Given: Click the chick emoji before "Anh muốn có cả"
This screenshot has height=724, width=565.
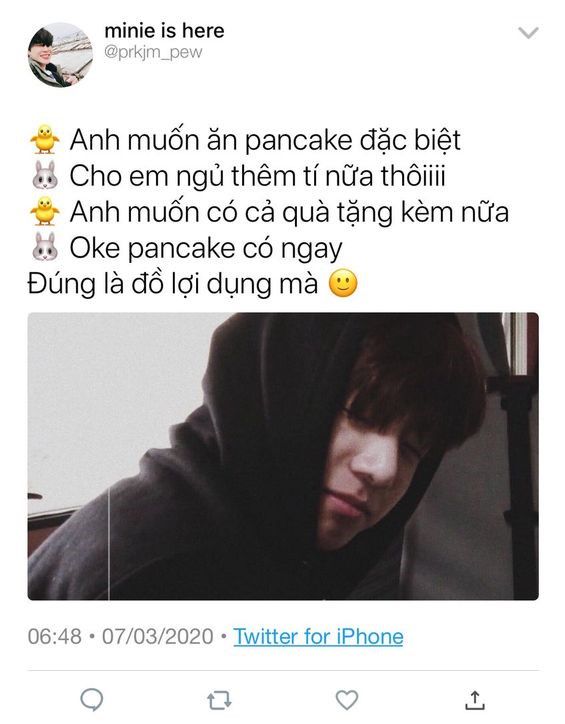Looking at the screenshot, I should coord(45,211).
